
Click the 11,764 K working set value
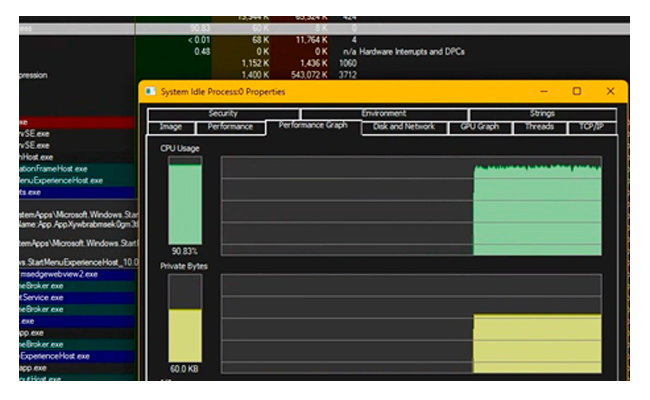click(311, 40)
